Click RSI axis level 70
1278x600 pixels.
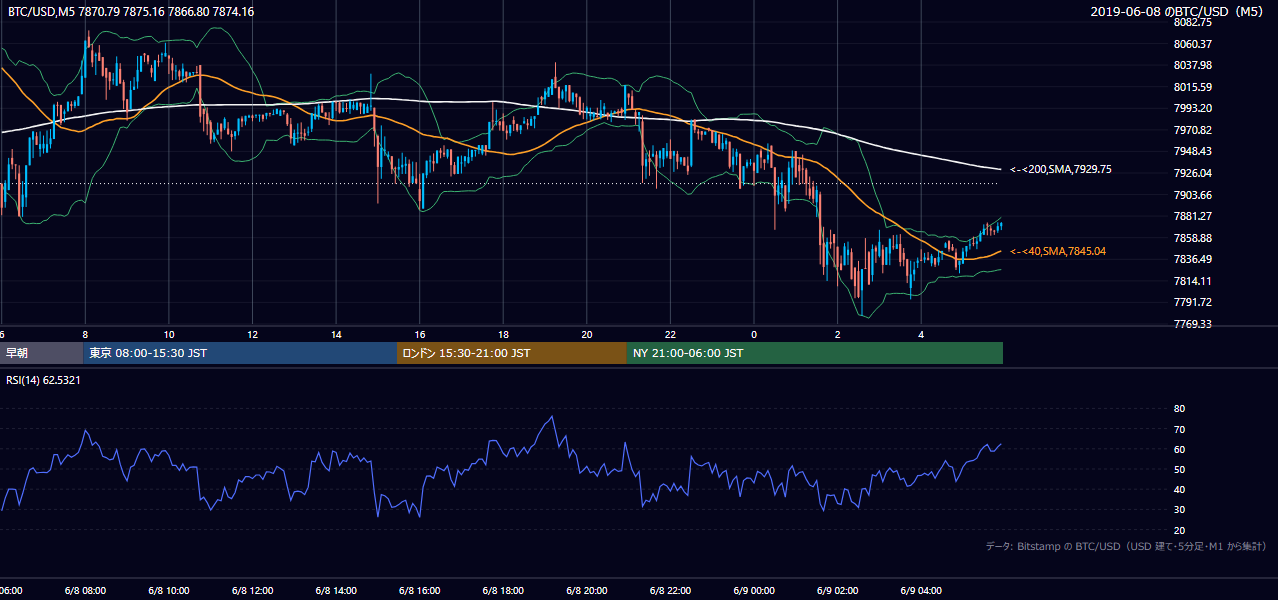(1179, 429)
